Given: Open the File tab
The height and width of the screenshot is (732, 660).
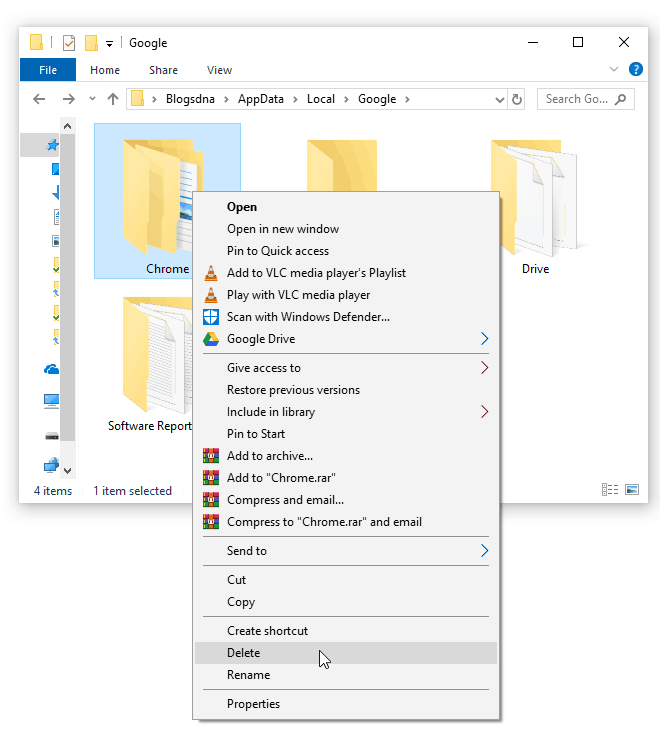Looking at the screenshot, I should [x=48, y=70].
